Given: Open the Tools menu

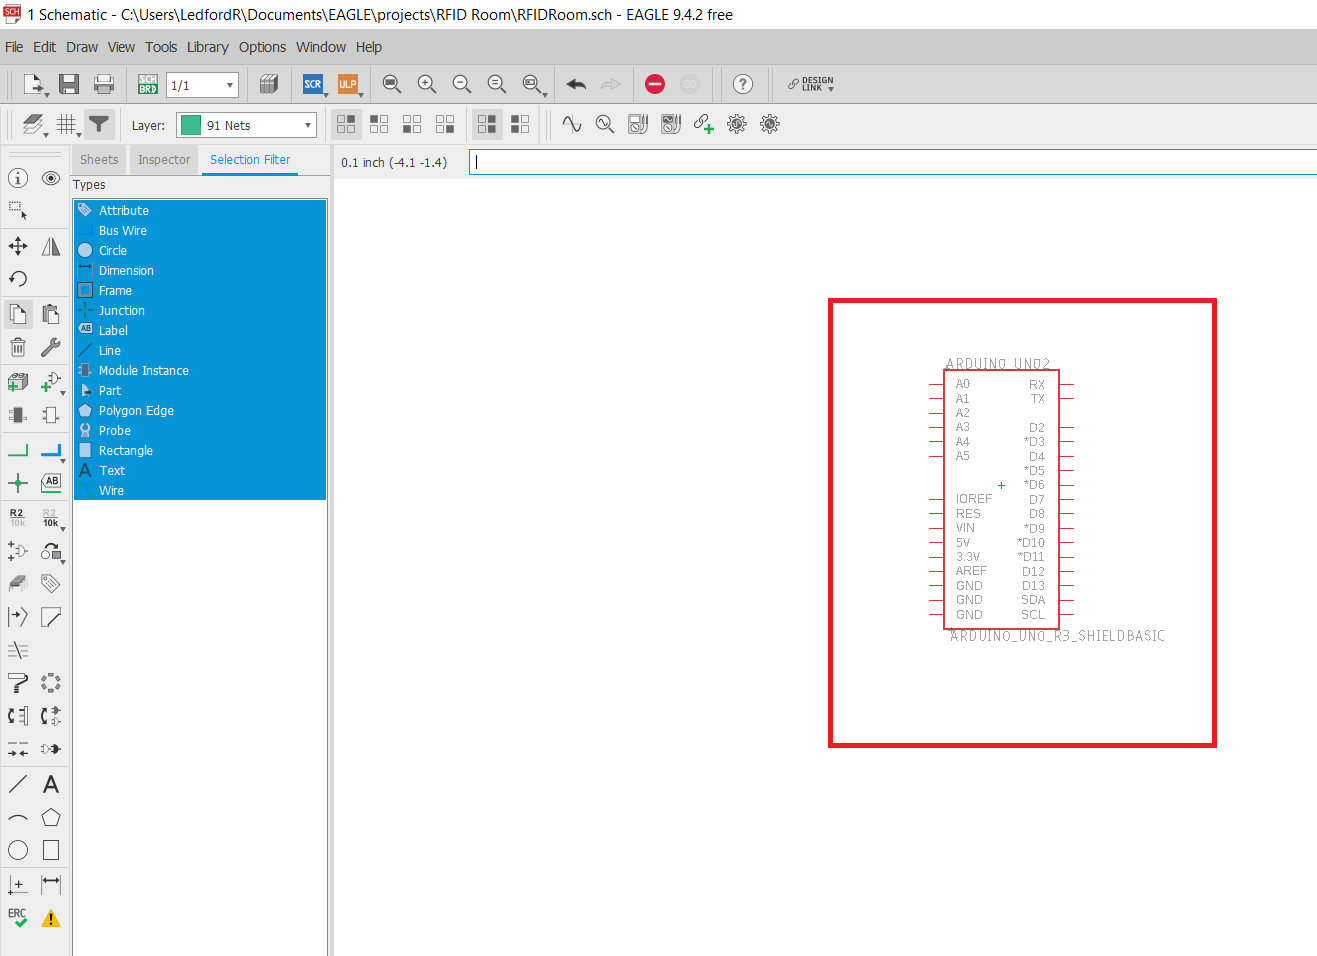Looking at the screenshot, I should coord(161,47).
